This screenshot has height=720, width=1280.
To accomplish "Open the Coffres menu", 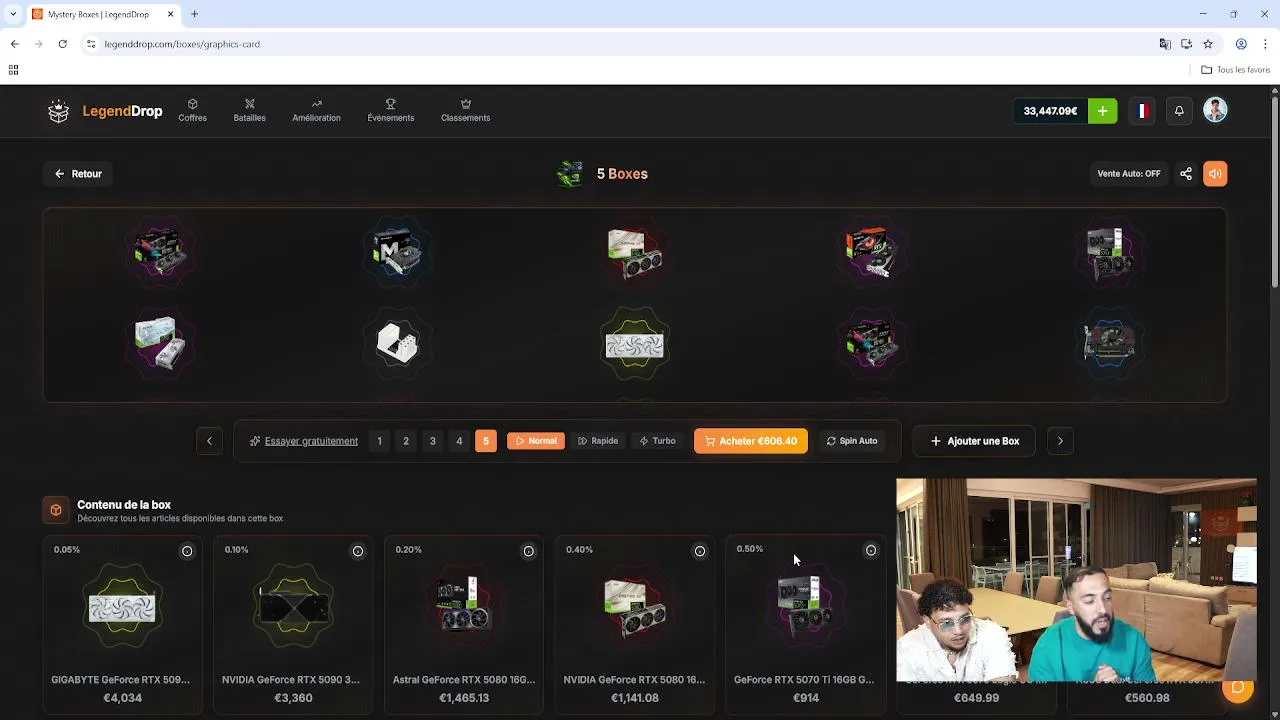I will click(193, 110).
